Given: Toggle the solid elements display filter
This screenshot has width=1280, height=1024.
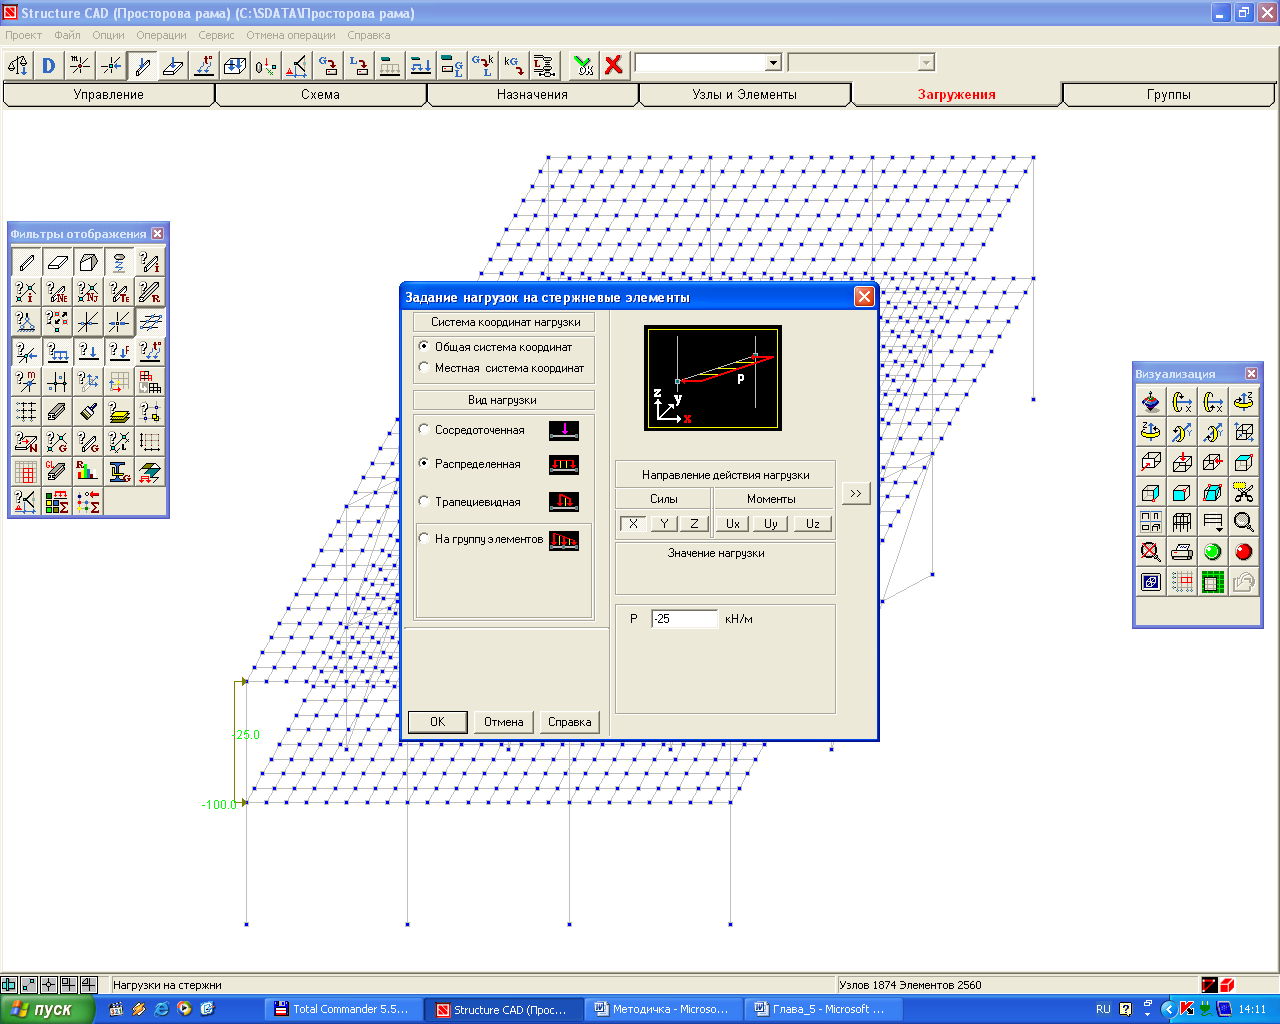Looking at the screenshot, I should [x=88, y=262].
